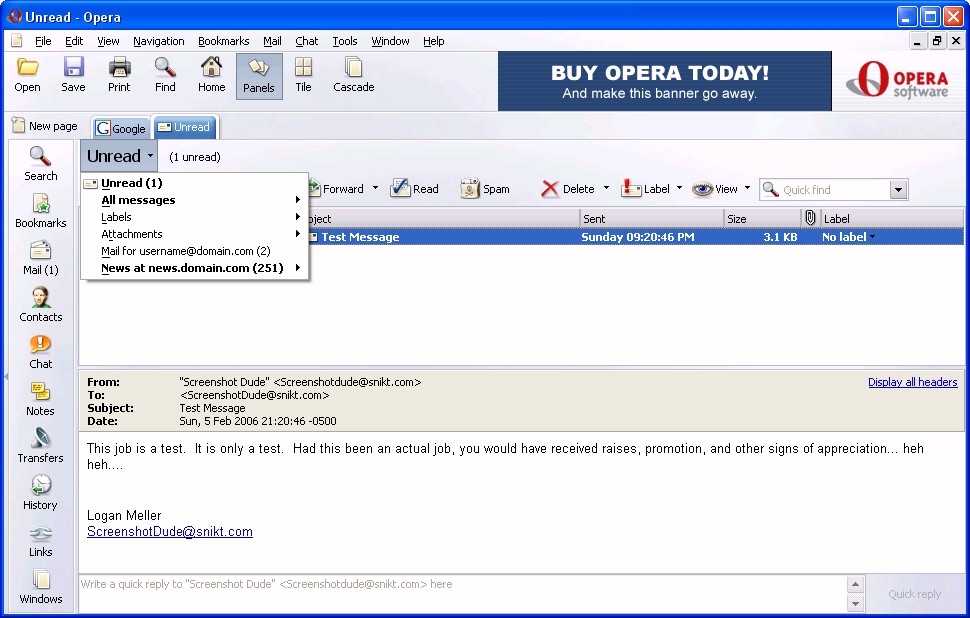Screen dimensions: 970x618
Task: Click the Tile windows icon
Action: (303, 75)
